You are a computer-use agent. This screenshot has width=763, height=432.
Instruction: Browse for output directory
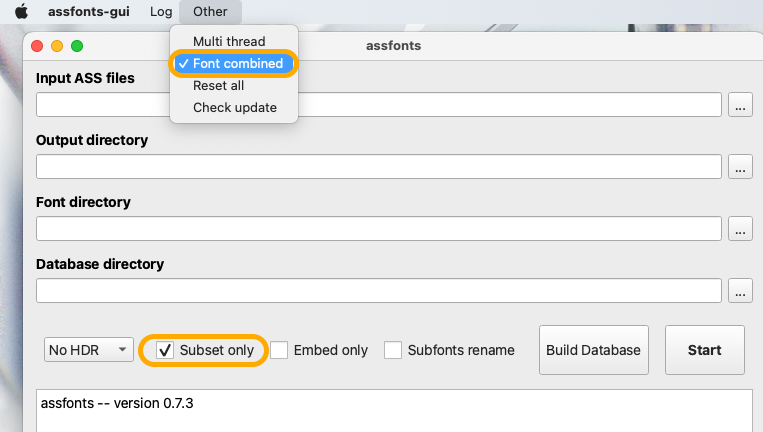[740, 167]
